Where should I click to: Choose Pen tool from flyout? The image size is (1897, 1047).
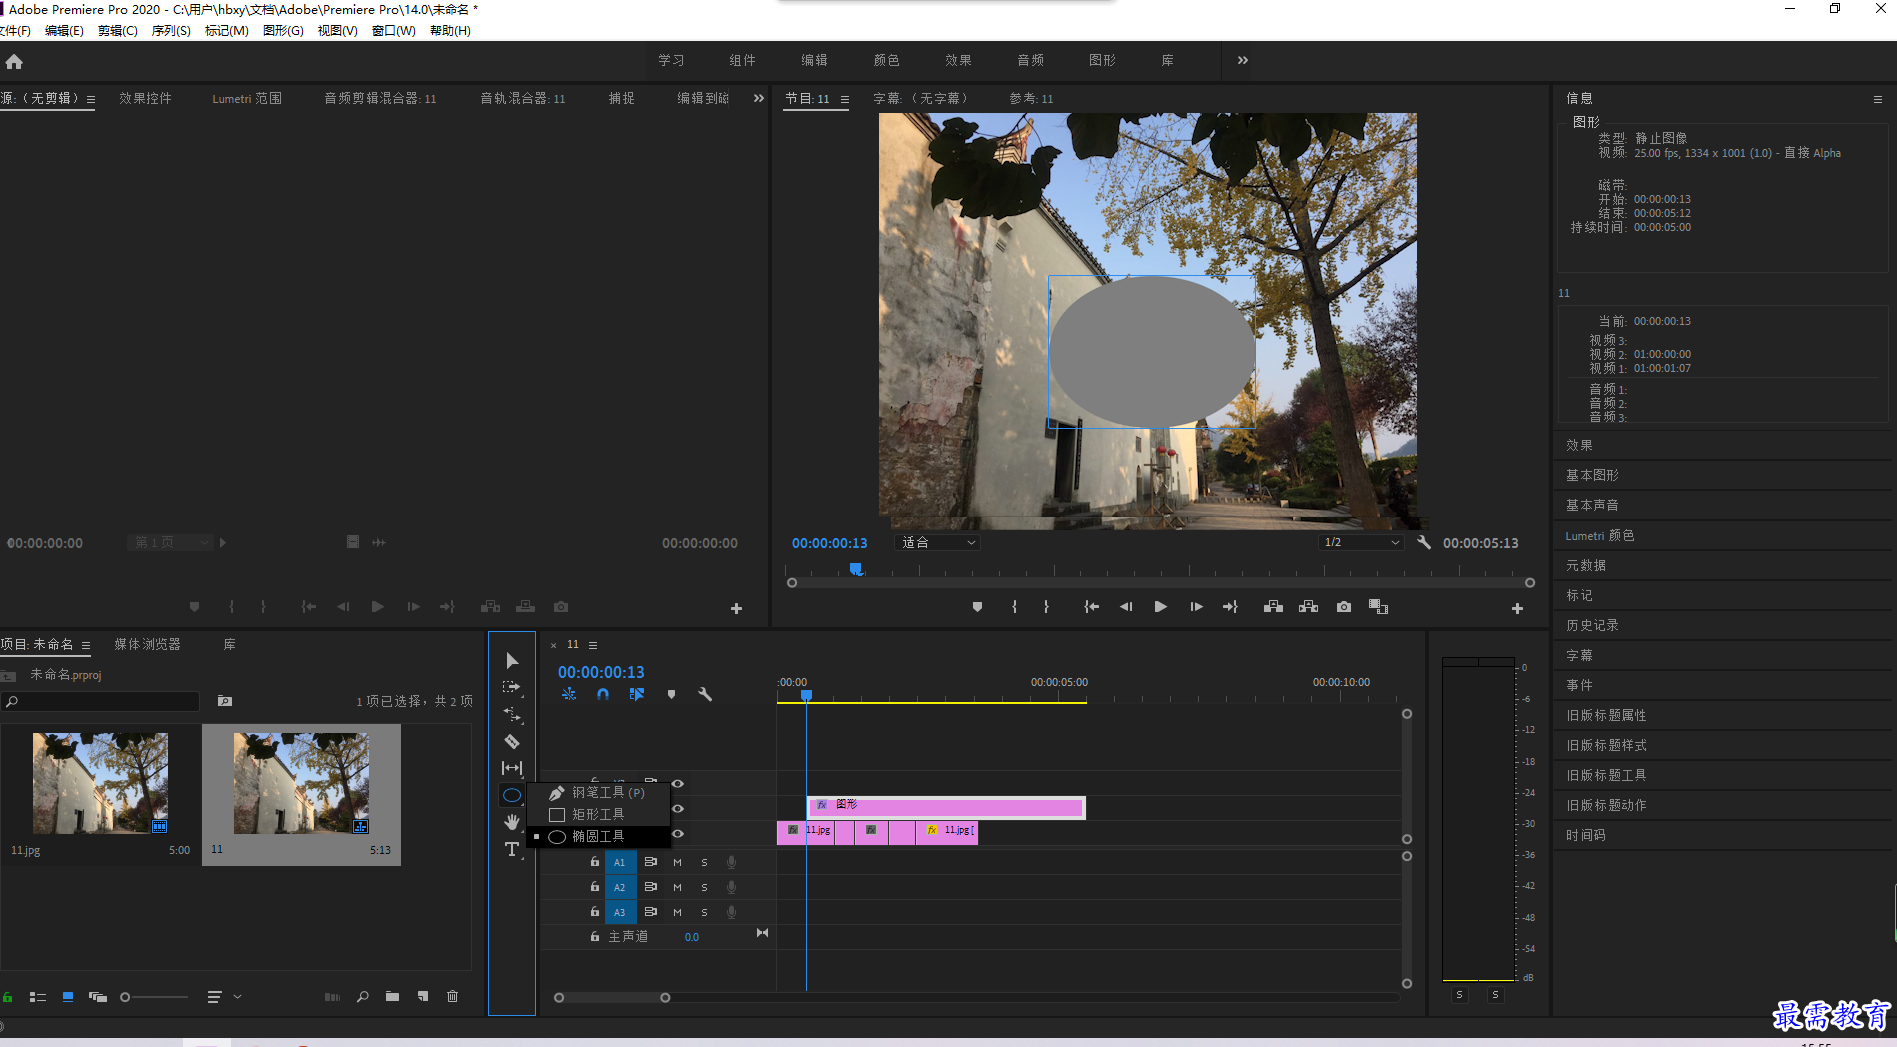click(598, 792)
